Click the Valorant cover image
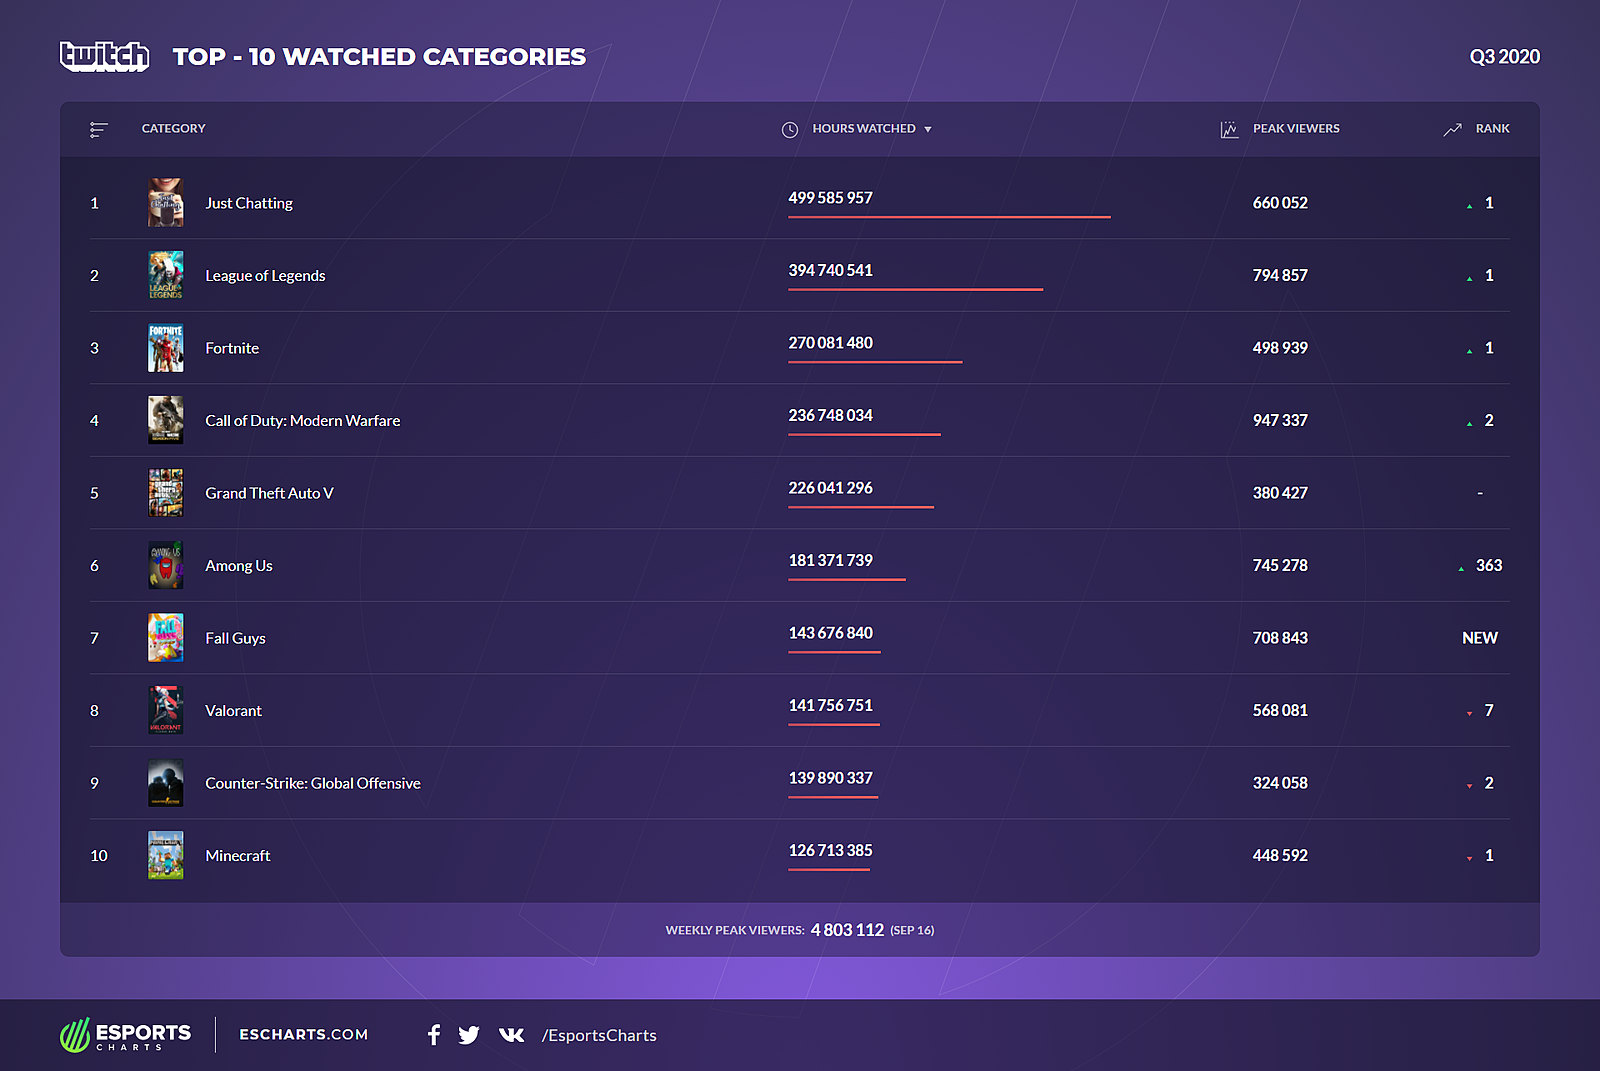The height and width of the screenshot is (1071, 1600). pyautogui.click(x=166, y=710)
